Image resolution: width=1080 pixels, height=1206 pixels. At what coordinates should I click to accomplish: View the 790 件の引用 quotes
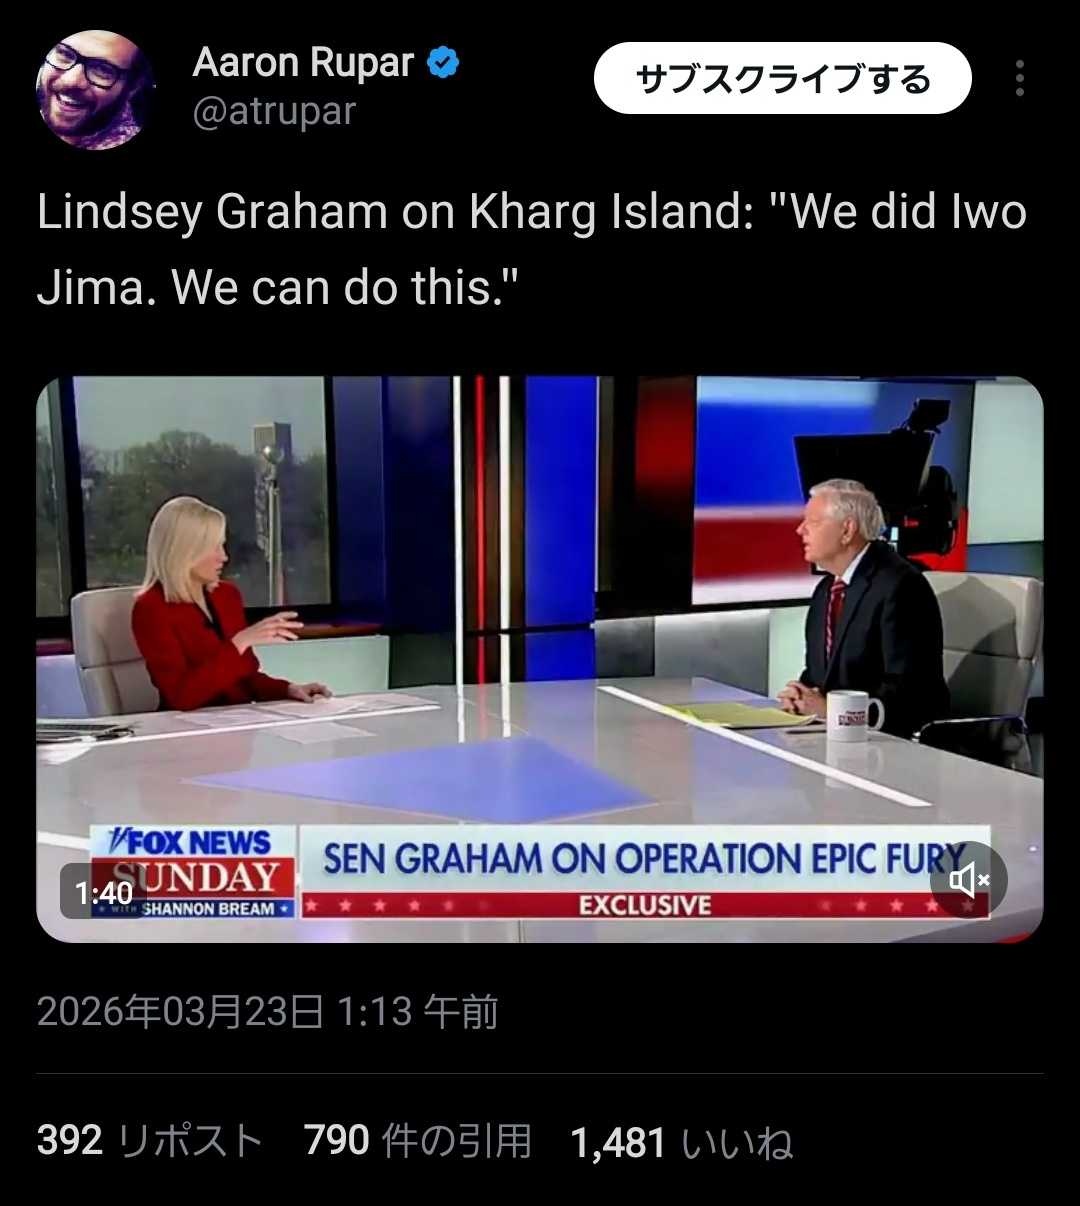[x=418, y=1141]
